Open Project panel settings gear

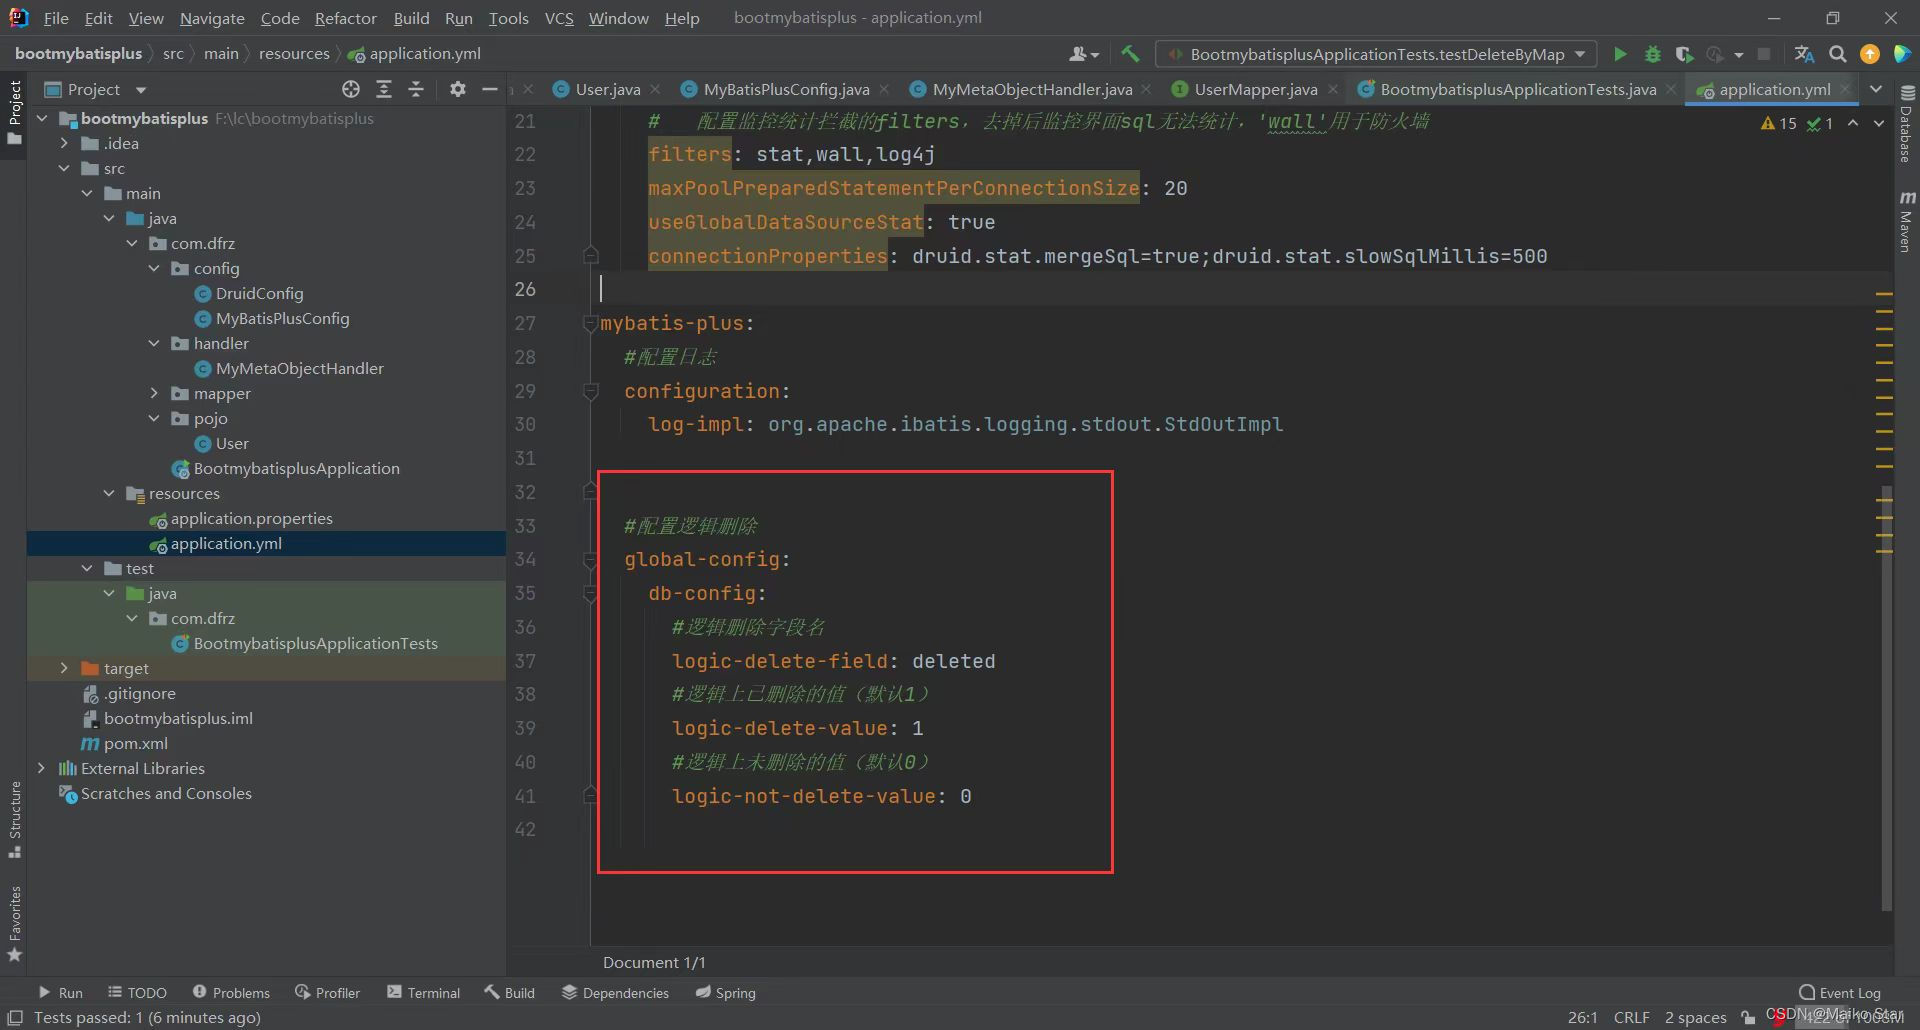(x=457, y=89)
